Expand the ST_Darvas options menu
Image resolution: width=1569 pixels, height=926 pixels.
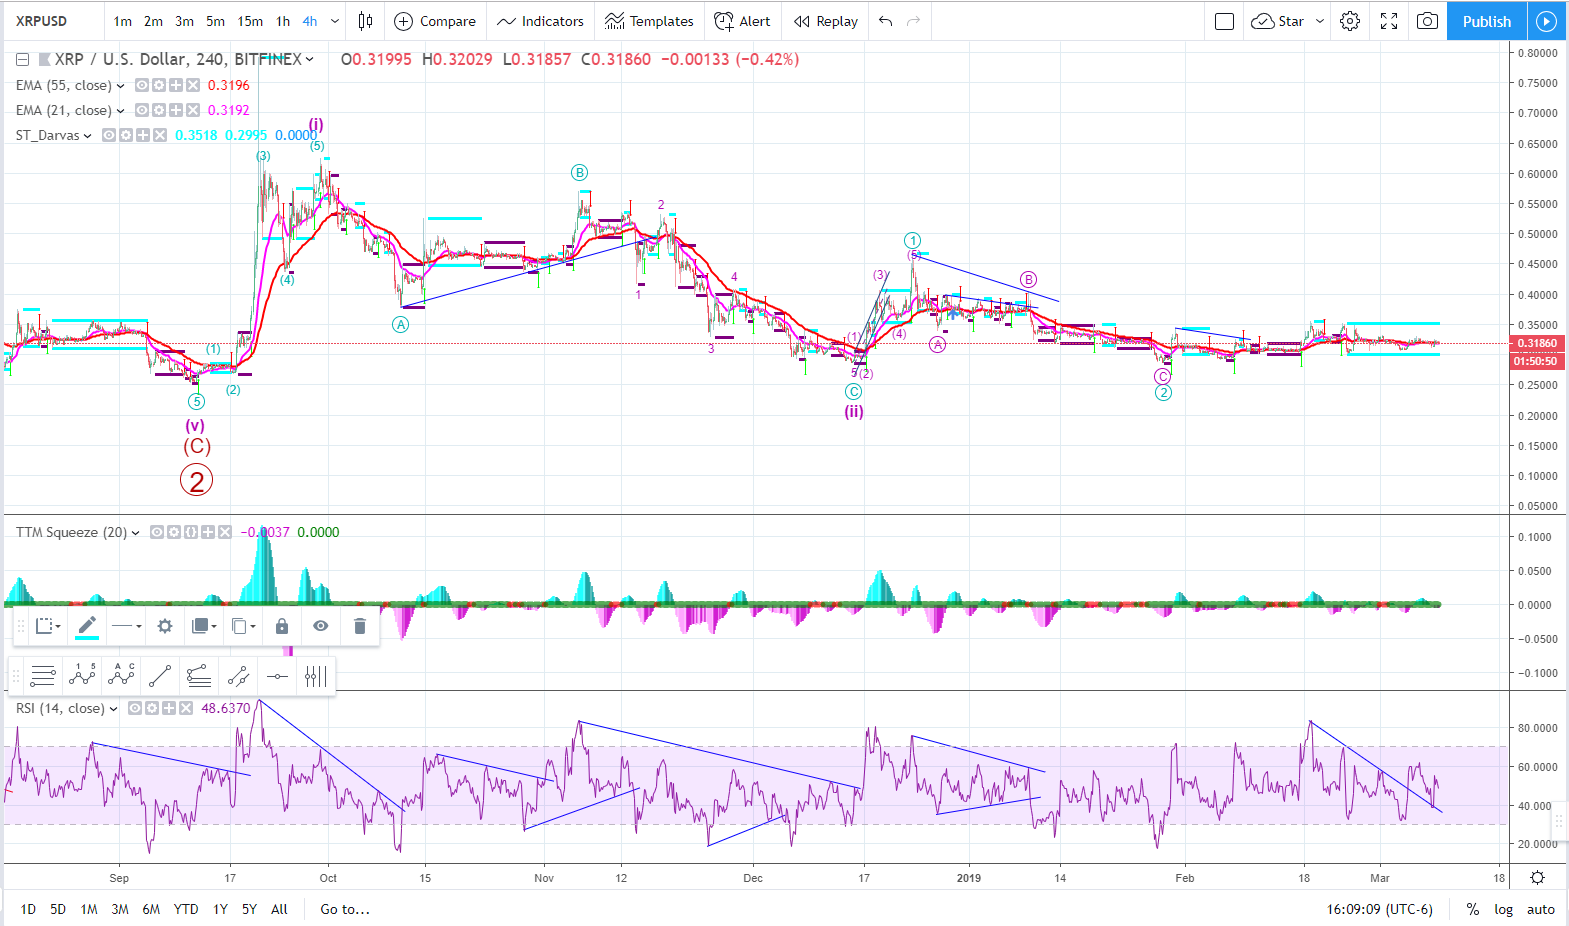(88, 135)
